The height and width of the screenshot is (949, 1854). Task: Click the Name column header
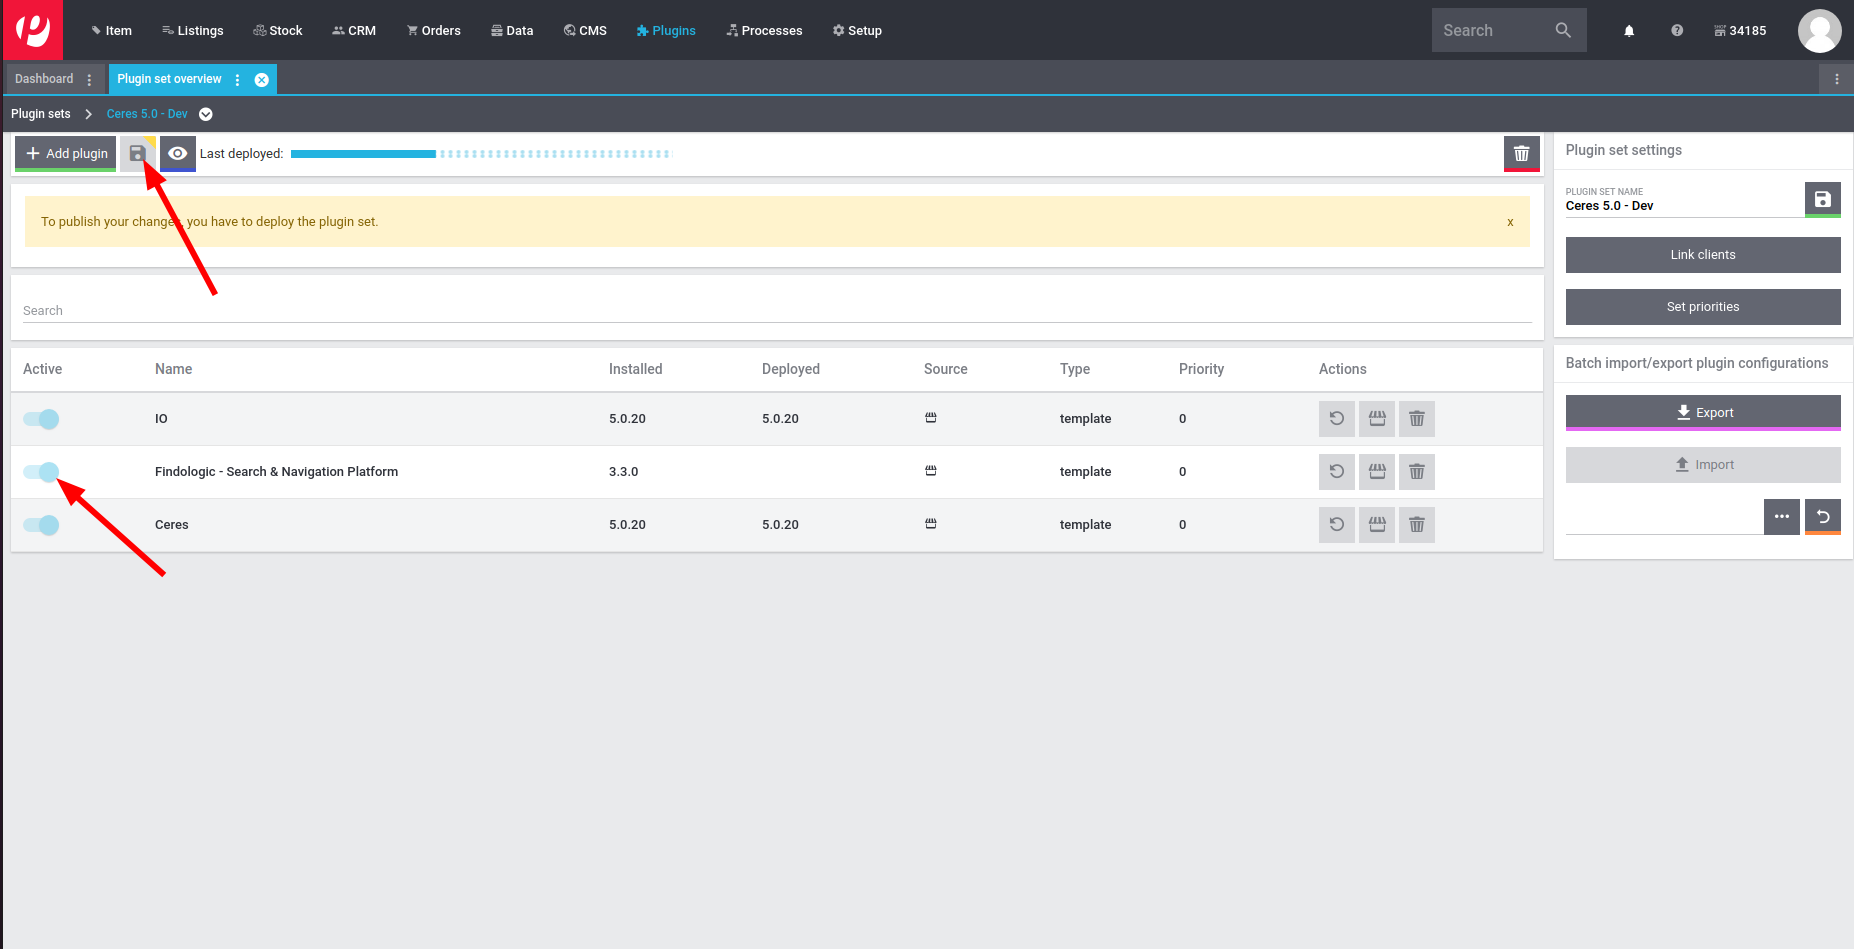pyautogui.click(x=173, y=369)
